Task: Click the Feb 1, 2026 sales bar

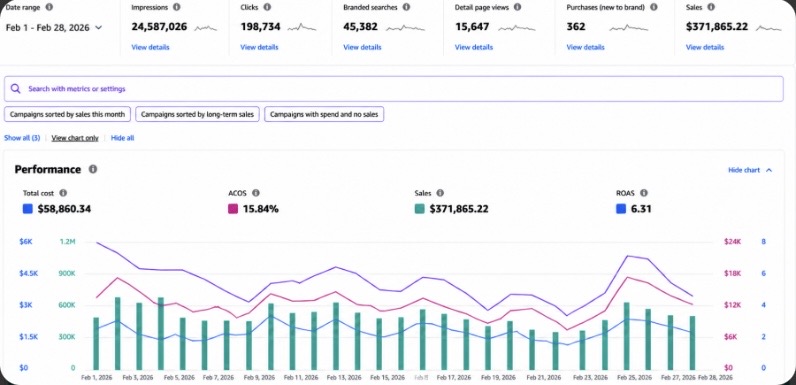Action: 96,343
